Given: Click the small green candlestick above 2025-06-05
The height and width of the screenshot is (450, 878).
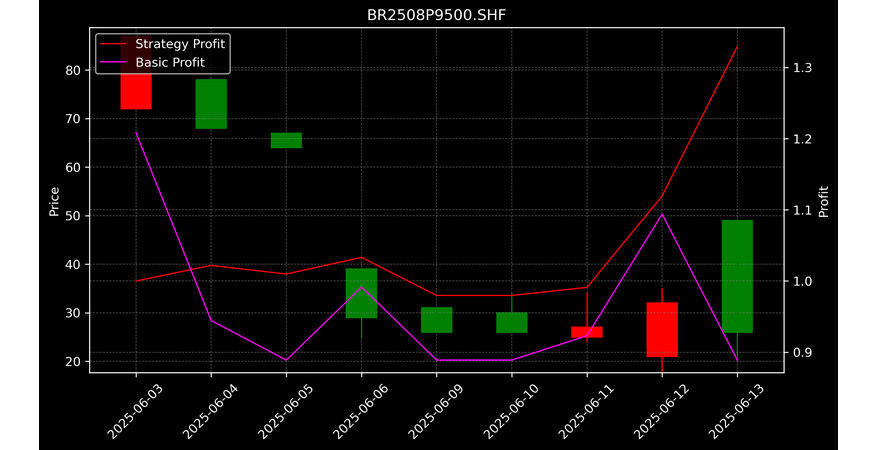Looking at the screenshot, I should (286, 140).
